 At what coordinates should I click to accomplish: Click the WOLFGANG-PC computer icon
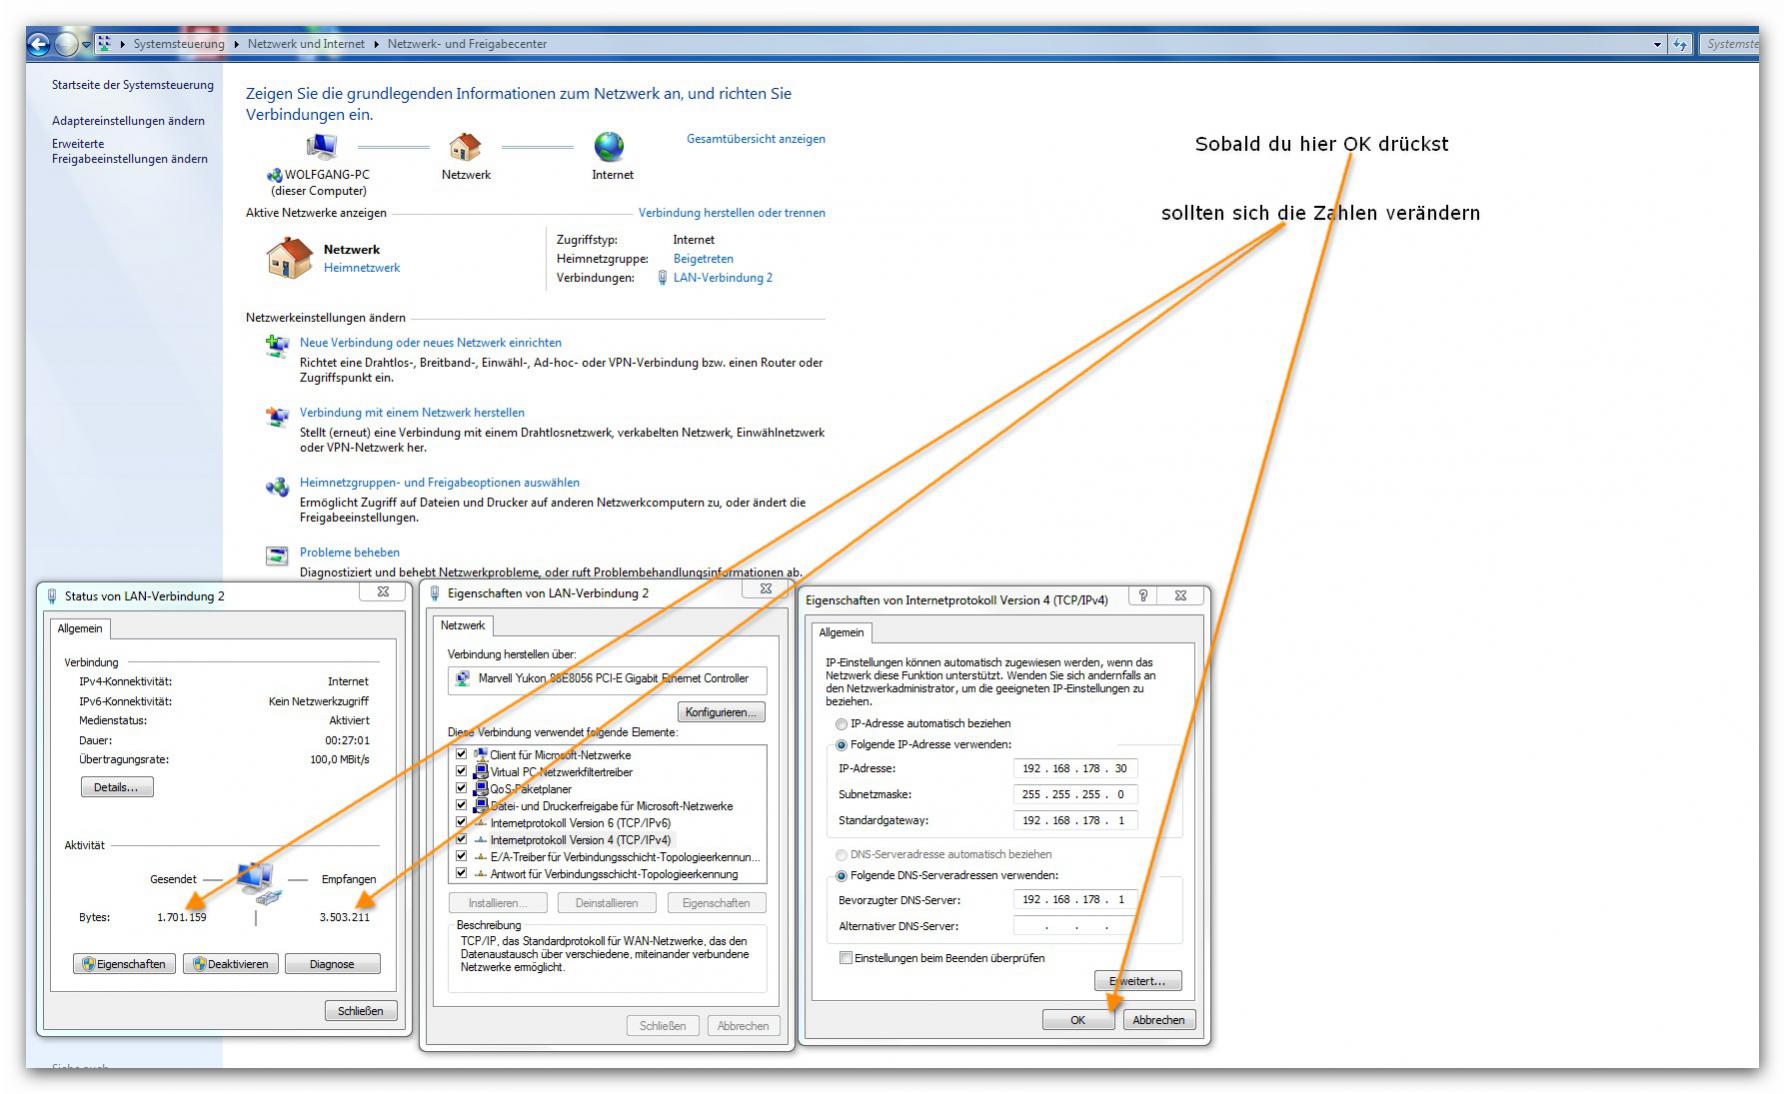point(320,147)
